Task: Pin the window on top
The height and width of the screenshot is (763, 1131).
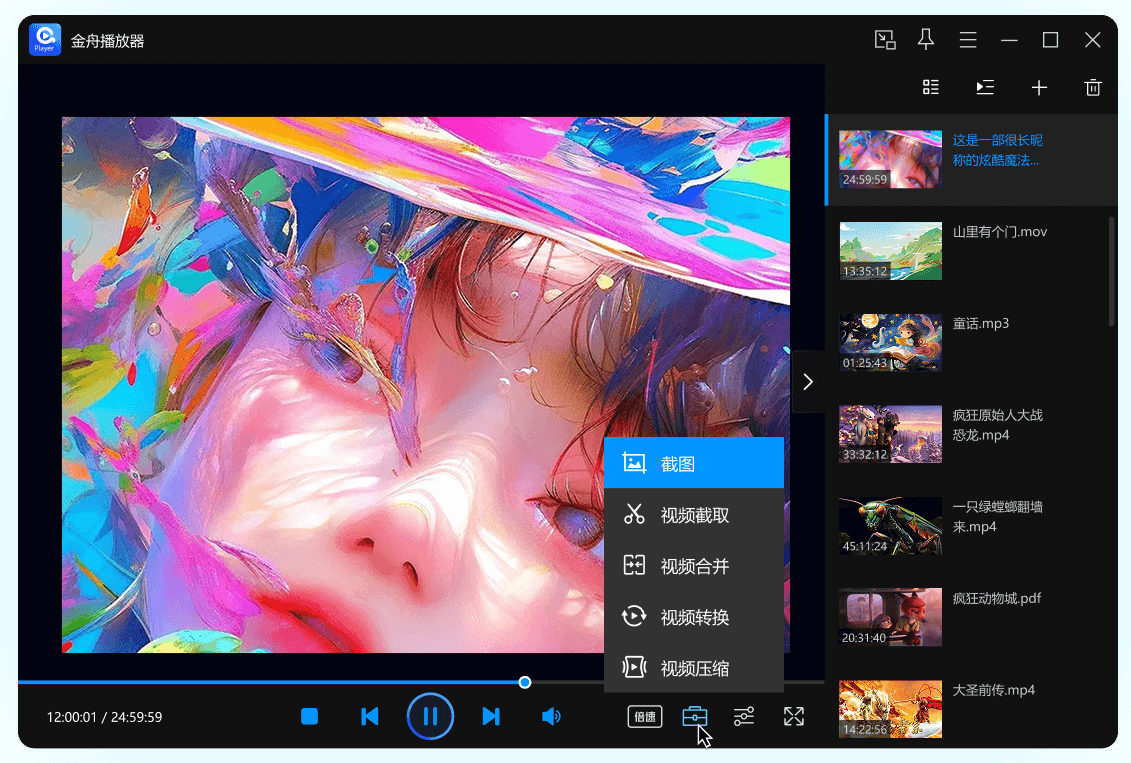Action: (926, 40)
